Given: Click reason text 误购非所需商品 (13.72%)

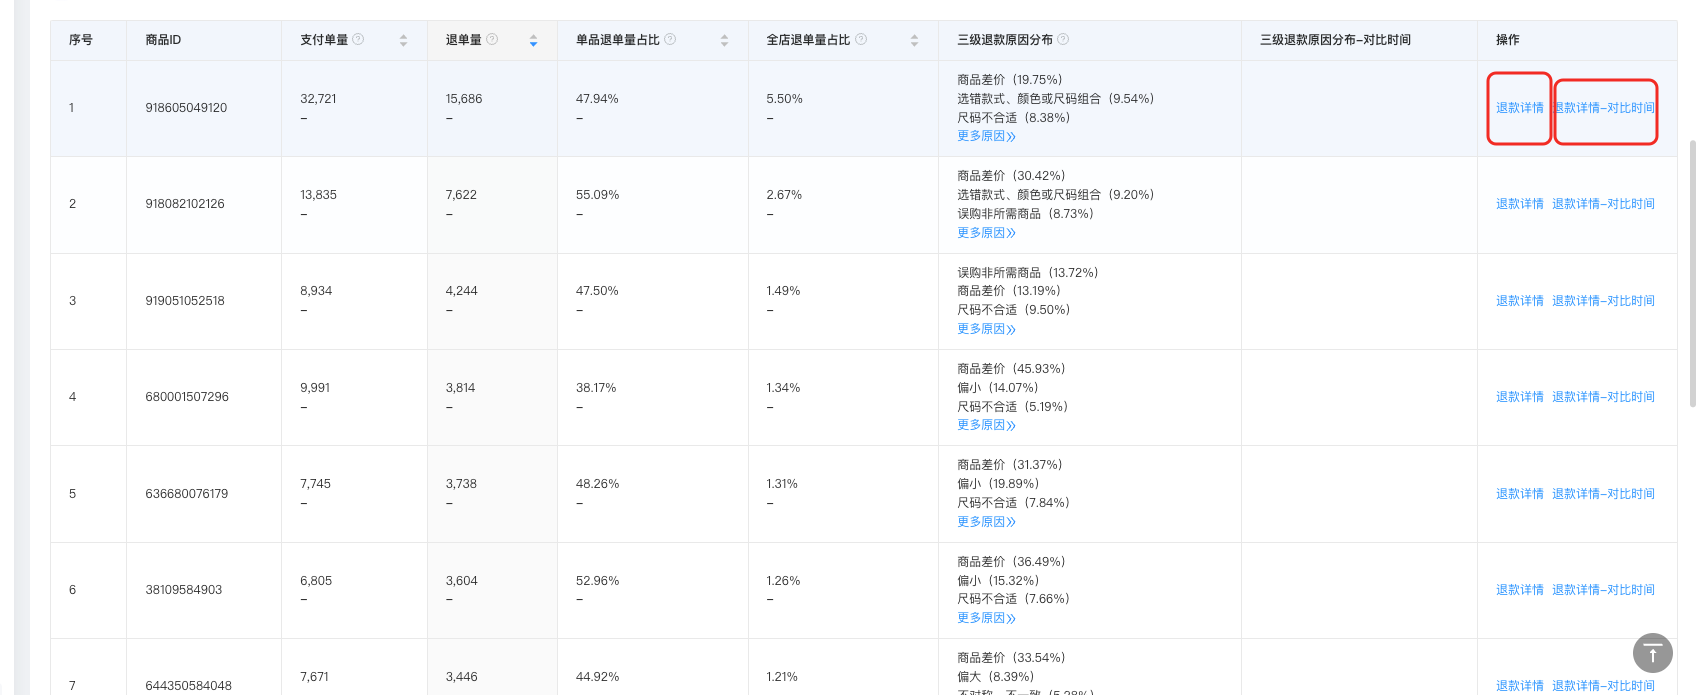Looking at the screenshot, I should [x=1028, y=273].
